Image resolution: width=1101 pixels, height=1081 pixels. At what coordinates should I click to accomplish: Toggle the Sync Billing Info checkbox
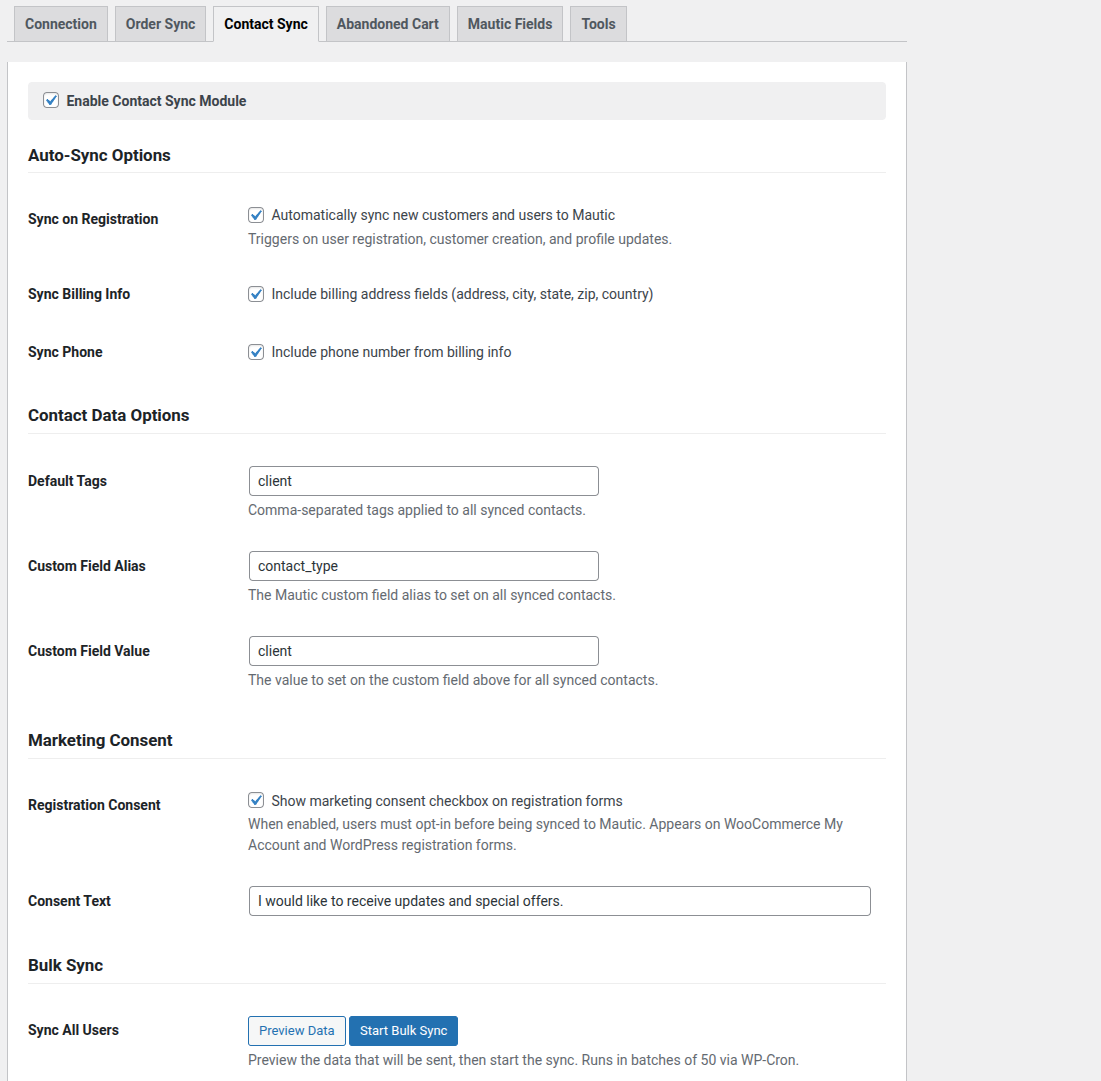pos(256,294)
